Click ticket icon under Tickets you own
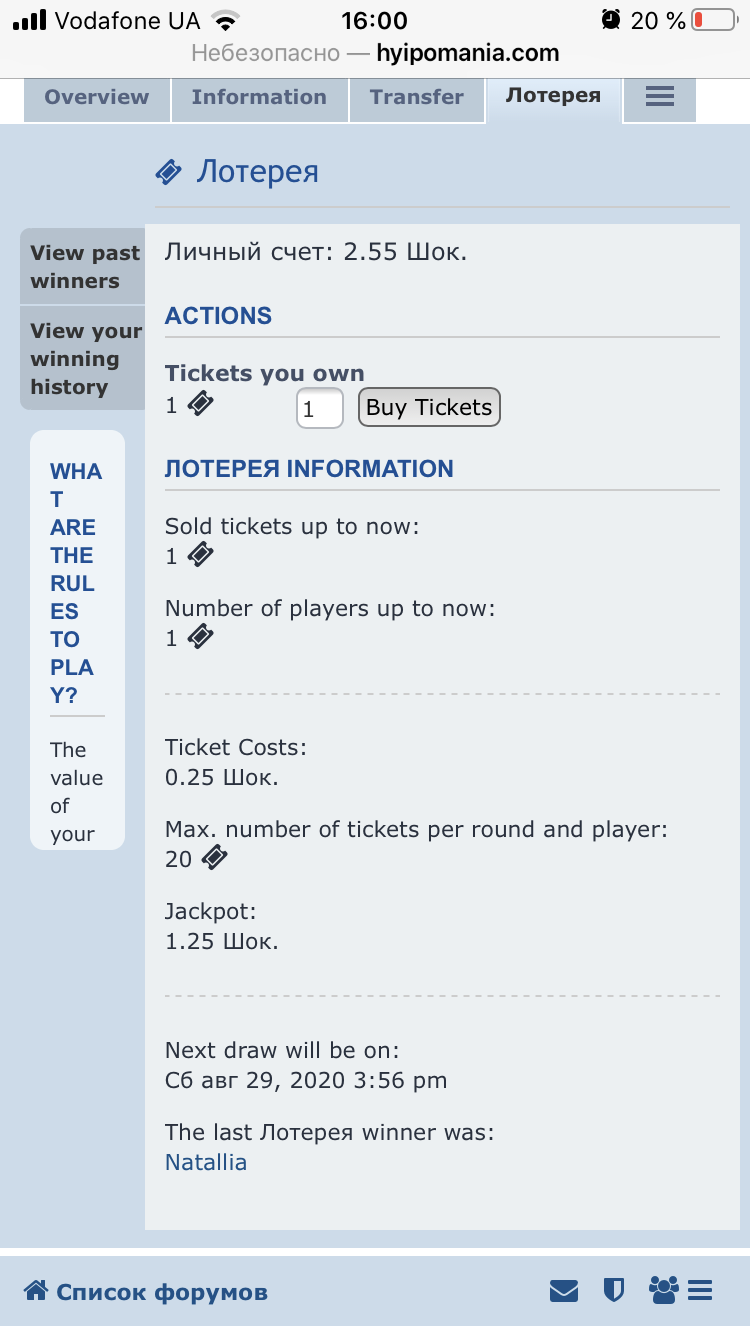 click(x=201, y=404)
